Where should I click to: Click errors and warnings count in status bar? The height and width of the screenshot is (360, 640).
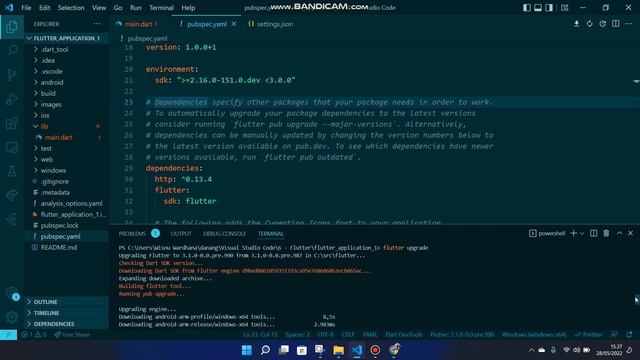point(34,335)
